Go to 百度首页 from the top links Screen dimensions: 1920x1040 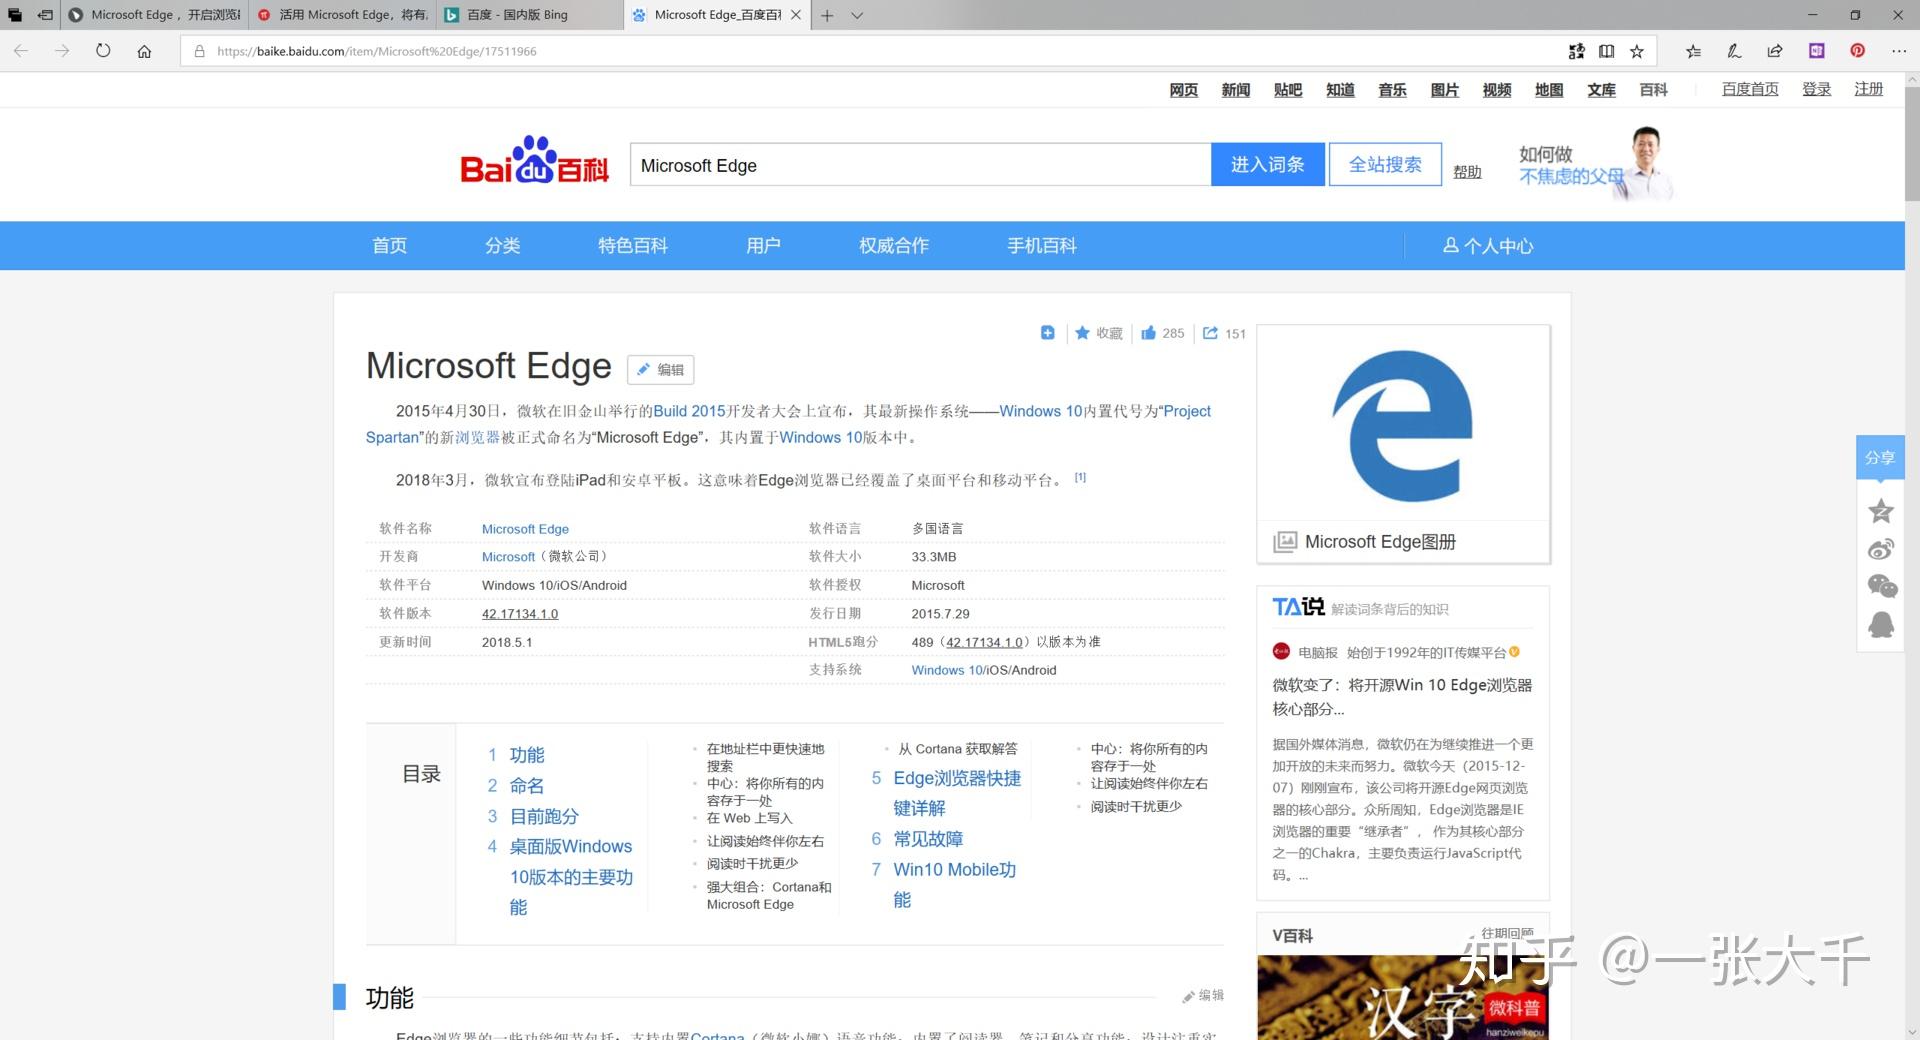coord(1750,89)
